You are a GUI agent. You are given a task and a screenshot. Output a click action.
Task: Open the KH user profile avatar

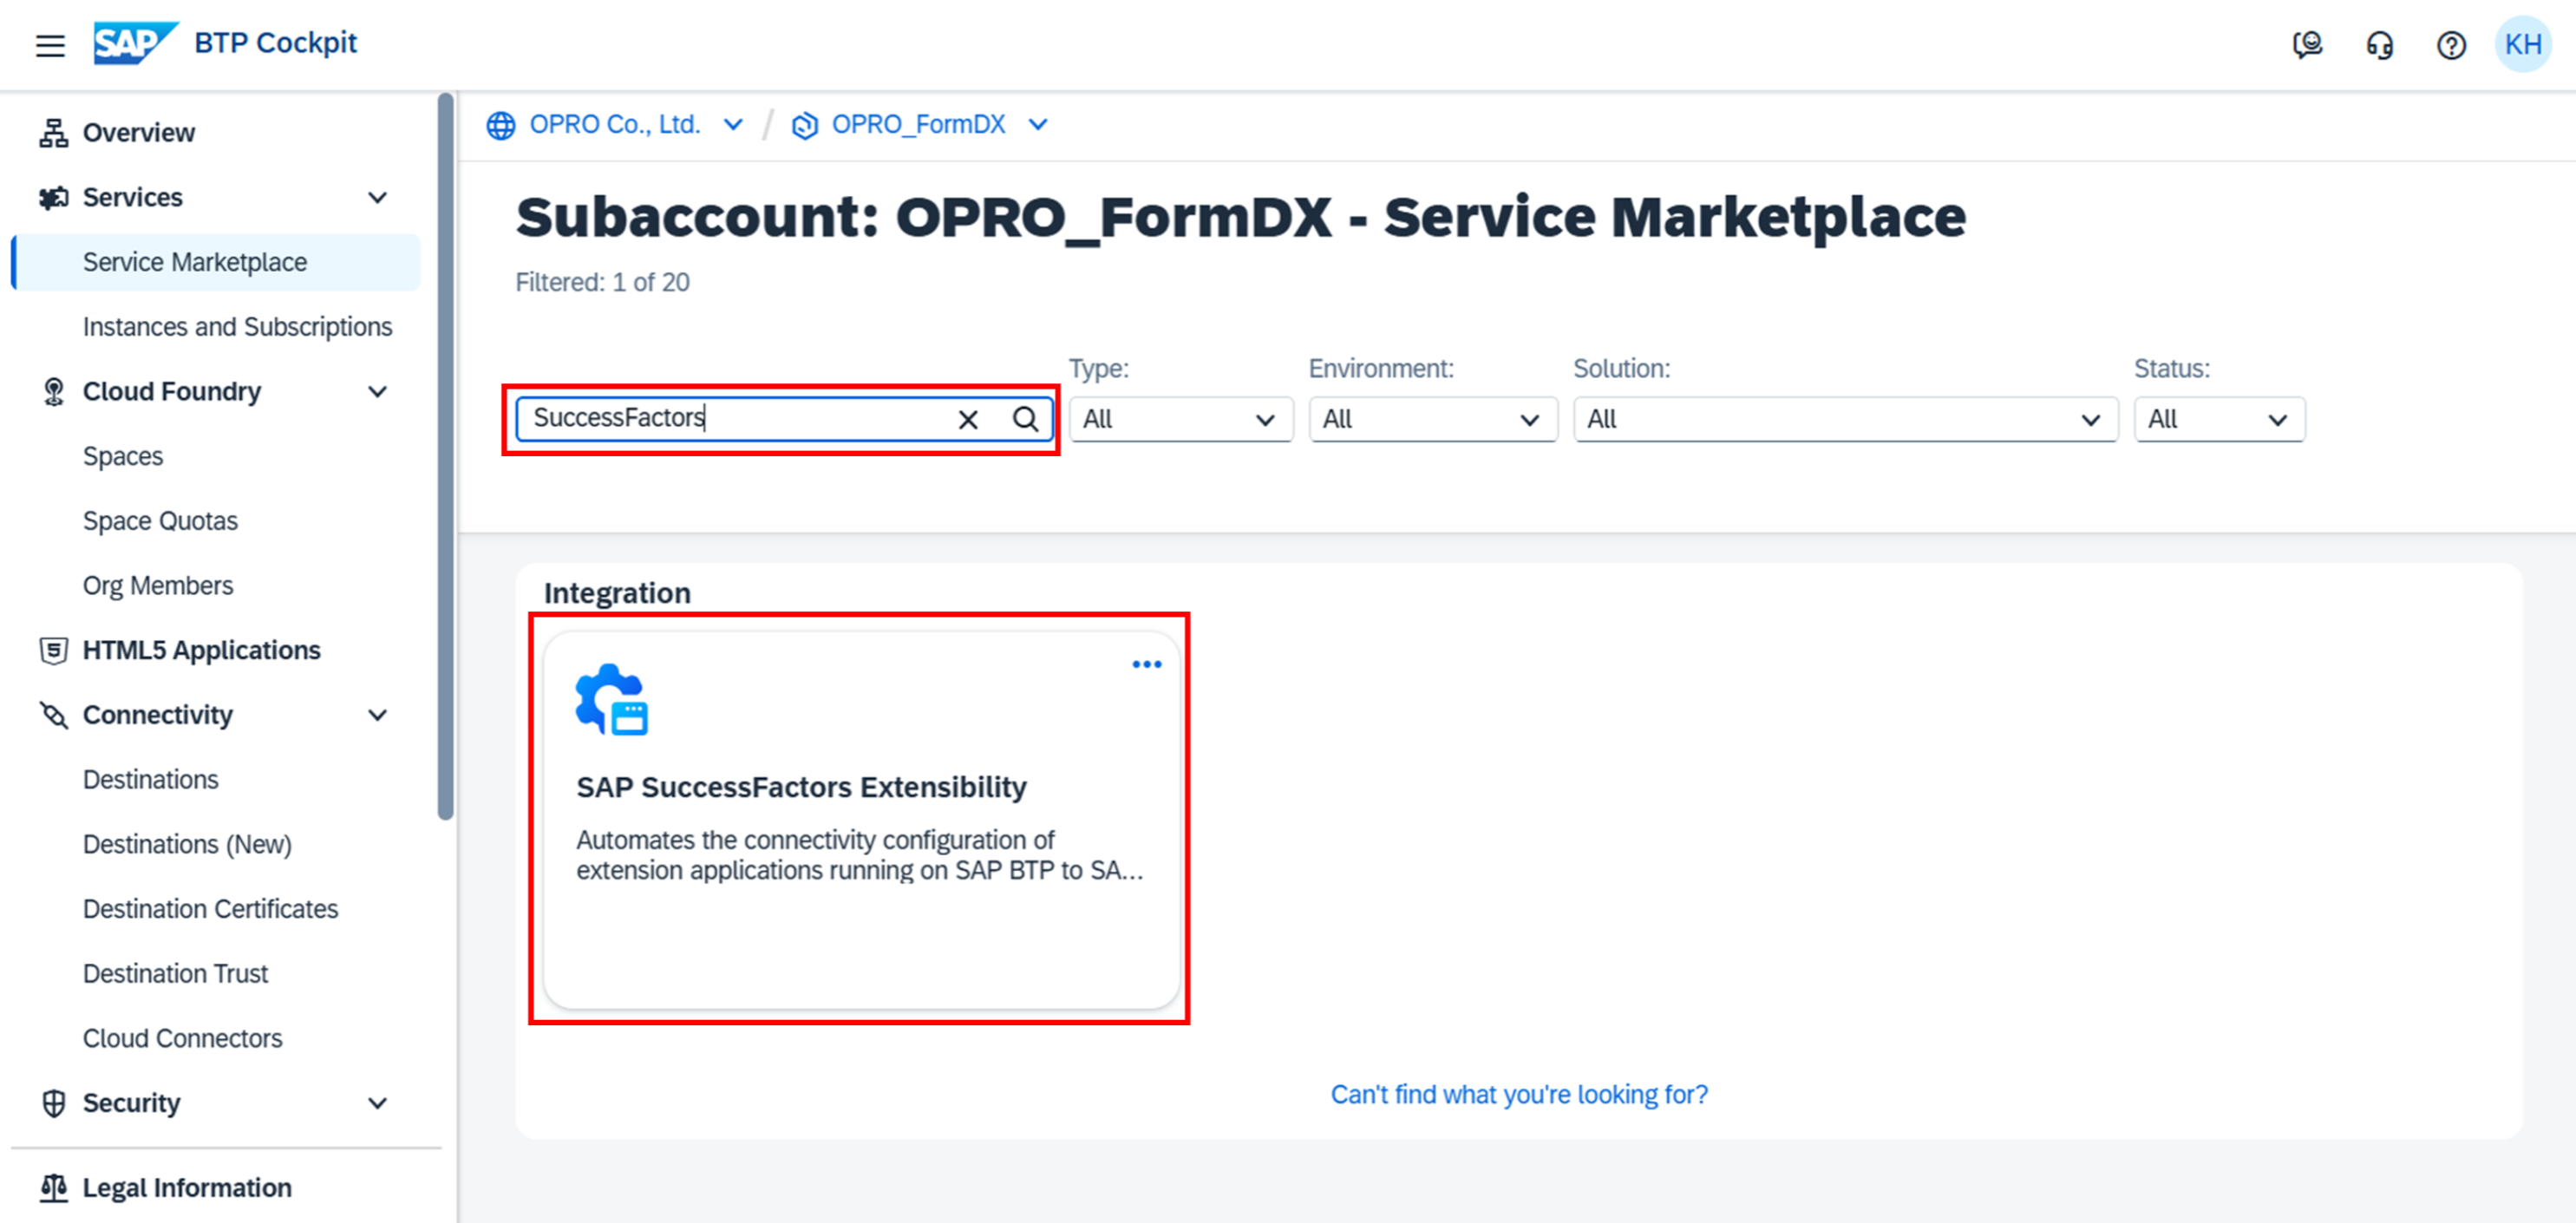[2522, 45]
